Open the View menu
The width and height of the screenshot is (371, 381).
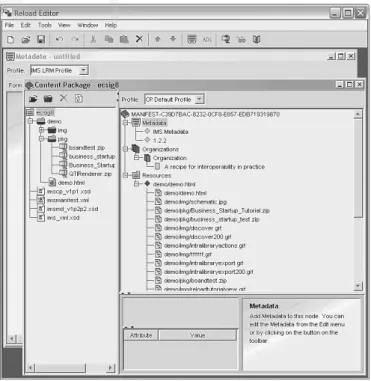pyautogui.click(x=64, y=25)
